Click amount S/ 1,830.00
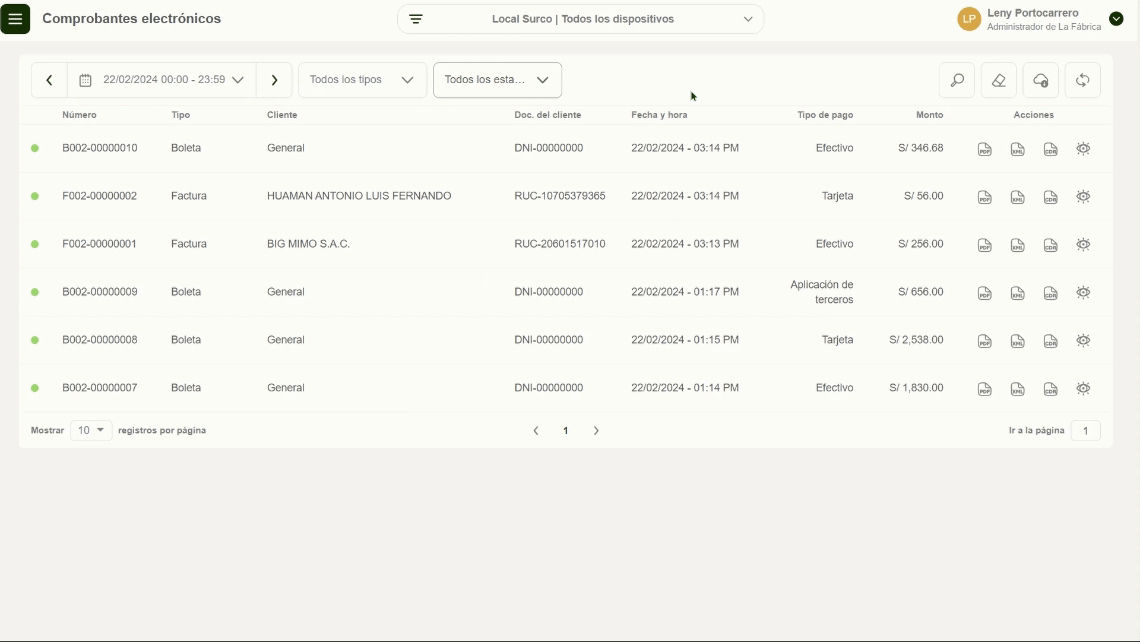 [x=916, y=388]
